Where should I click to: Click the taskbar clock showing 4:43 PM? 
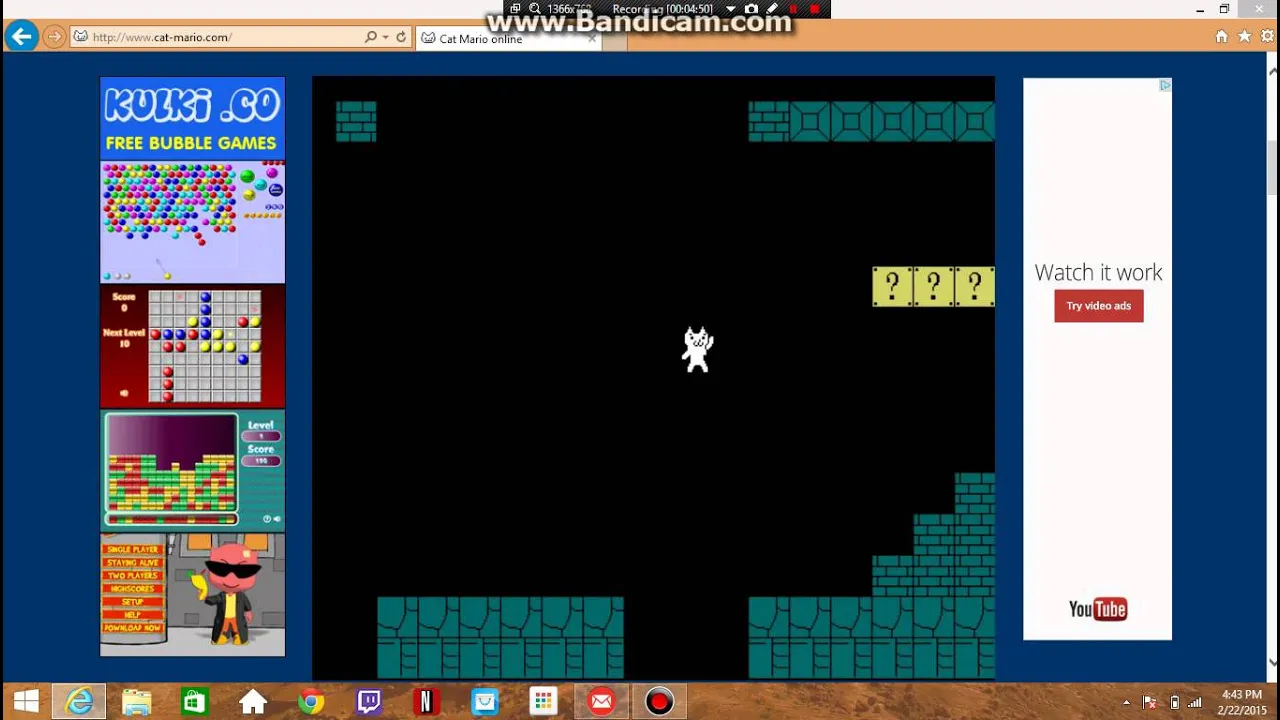pos(1242,702)
